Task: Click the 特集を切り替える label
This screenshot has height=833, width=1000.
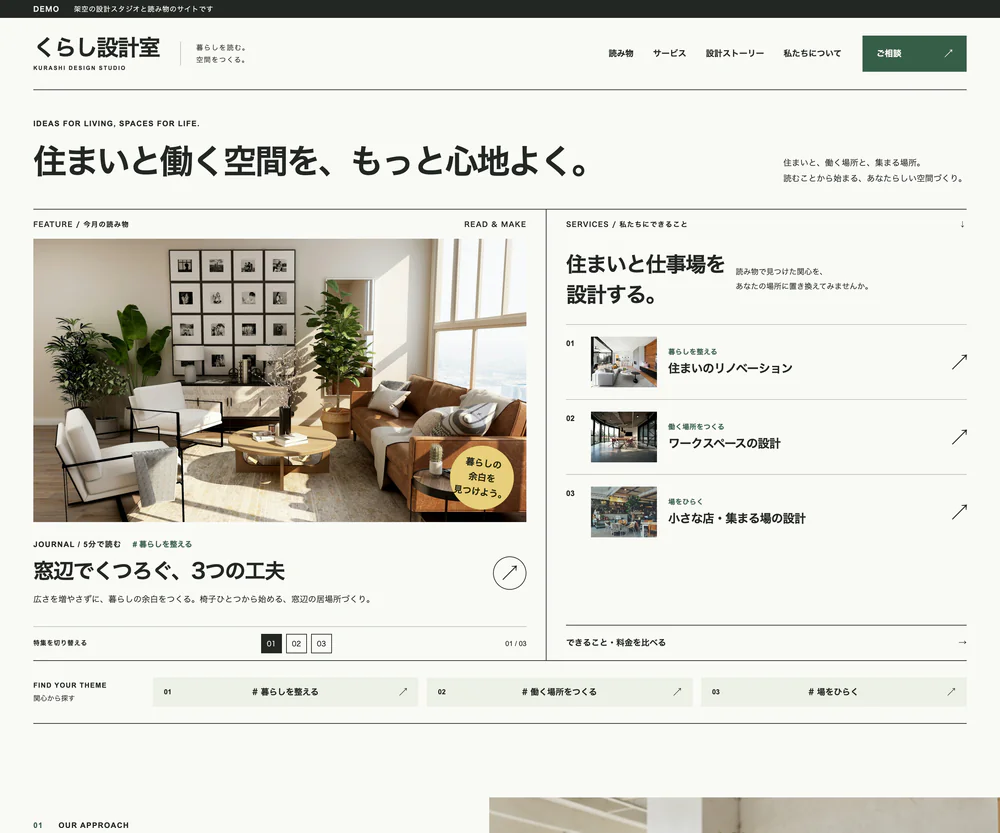Action: tap(60, 643)
